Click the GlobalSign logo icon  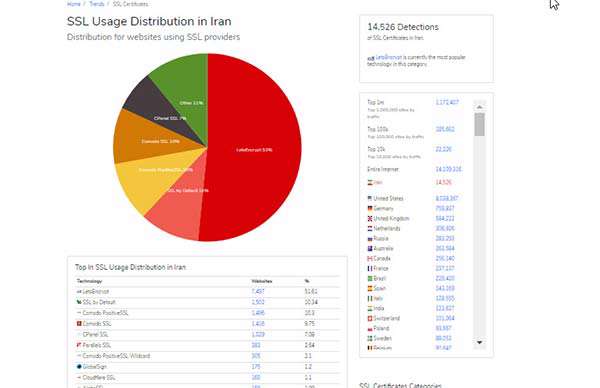79,366
